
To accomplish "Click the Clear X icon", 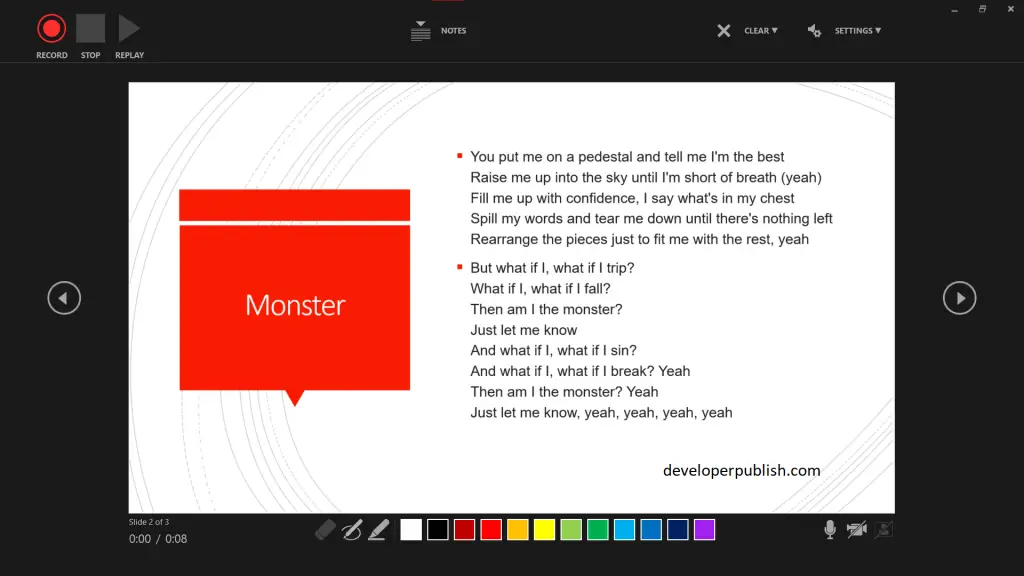I will tap(724, 31).
